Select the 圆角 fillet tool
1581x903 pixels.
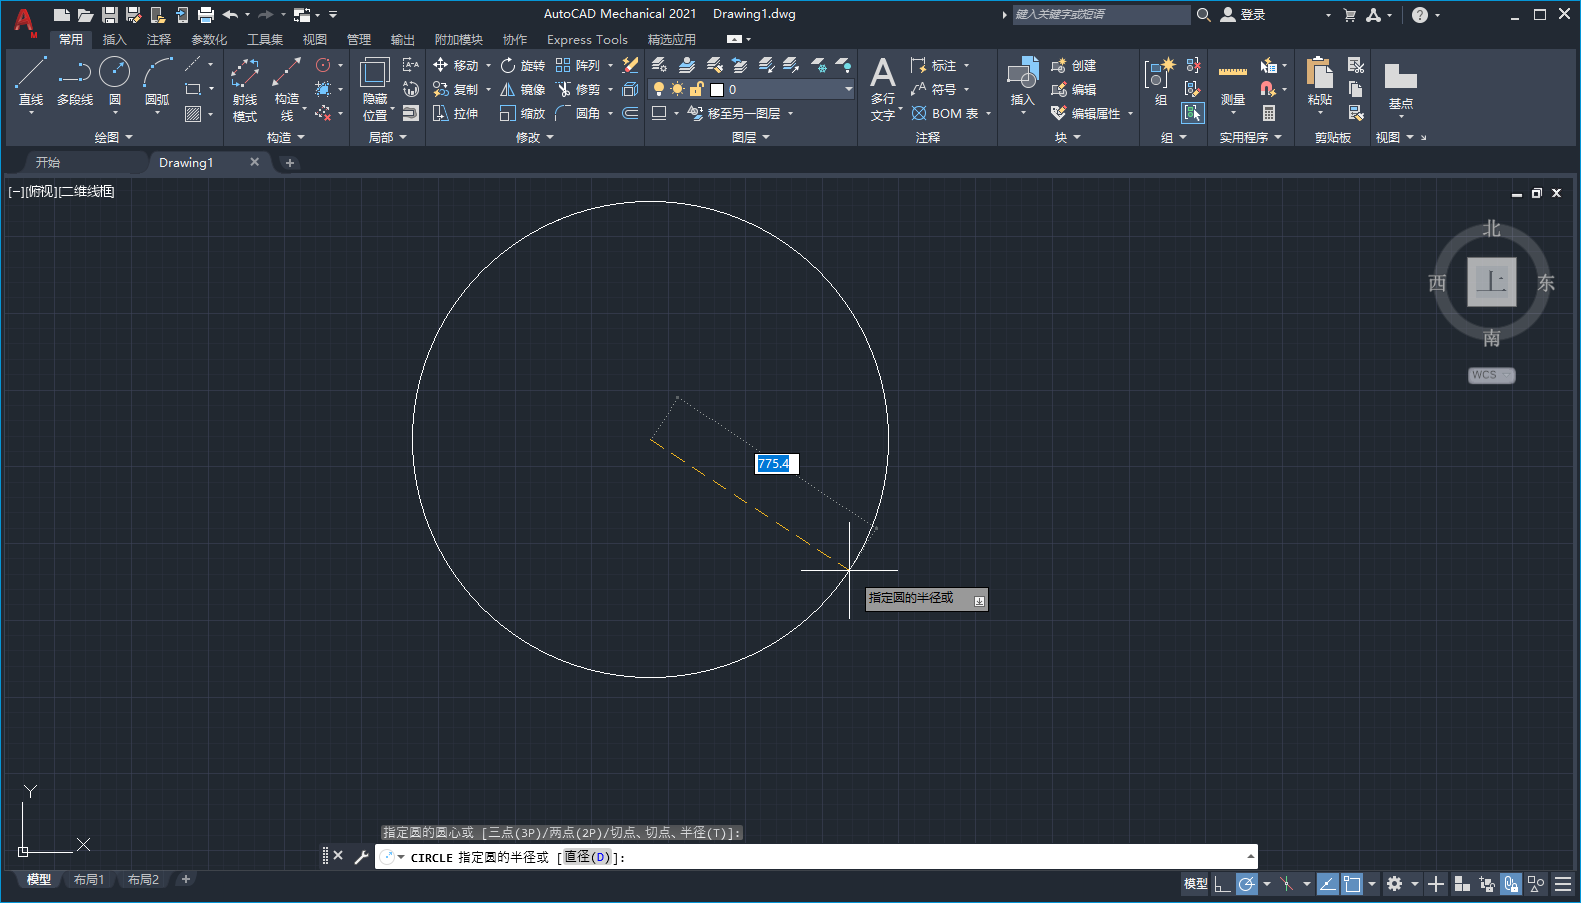tap(578, 113)
